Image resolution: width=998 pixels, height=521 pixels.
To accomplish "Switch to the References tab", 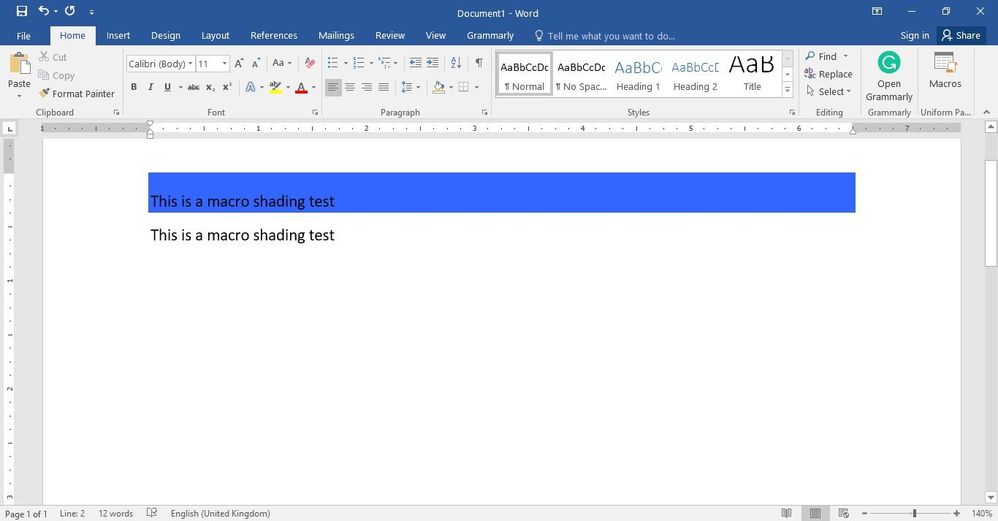I will (x=274, y=36).
